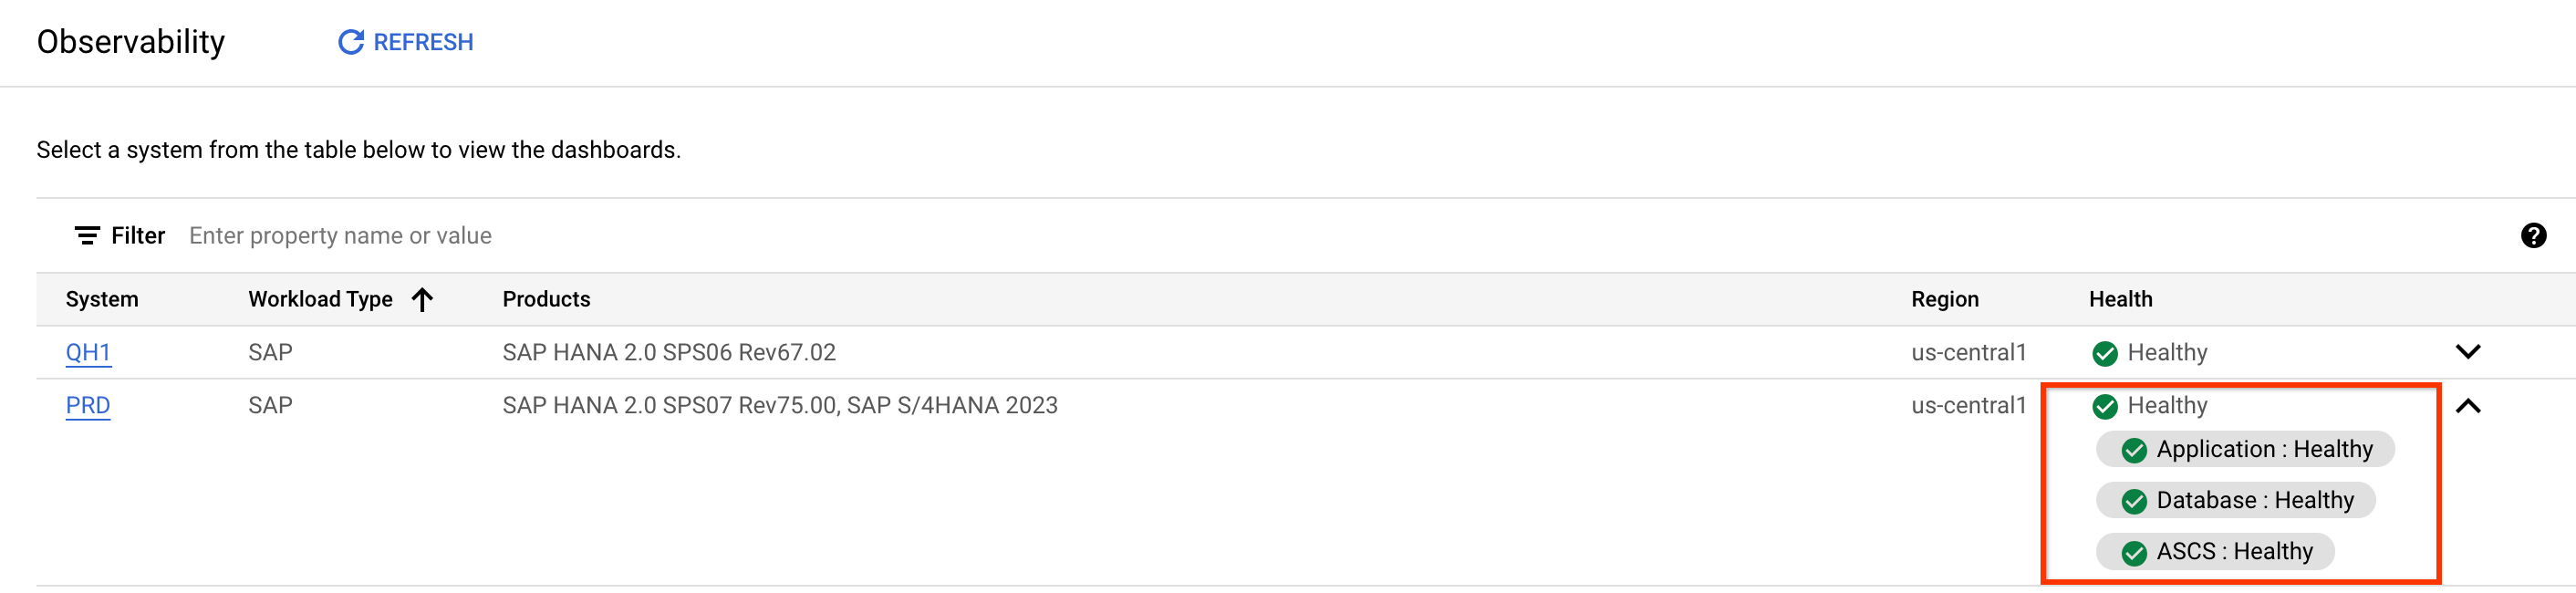
Task: Click the Application Healthy status chip
Action: click(2244, 449)
